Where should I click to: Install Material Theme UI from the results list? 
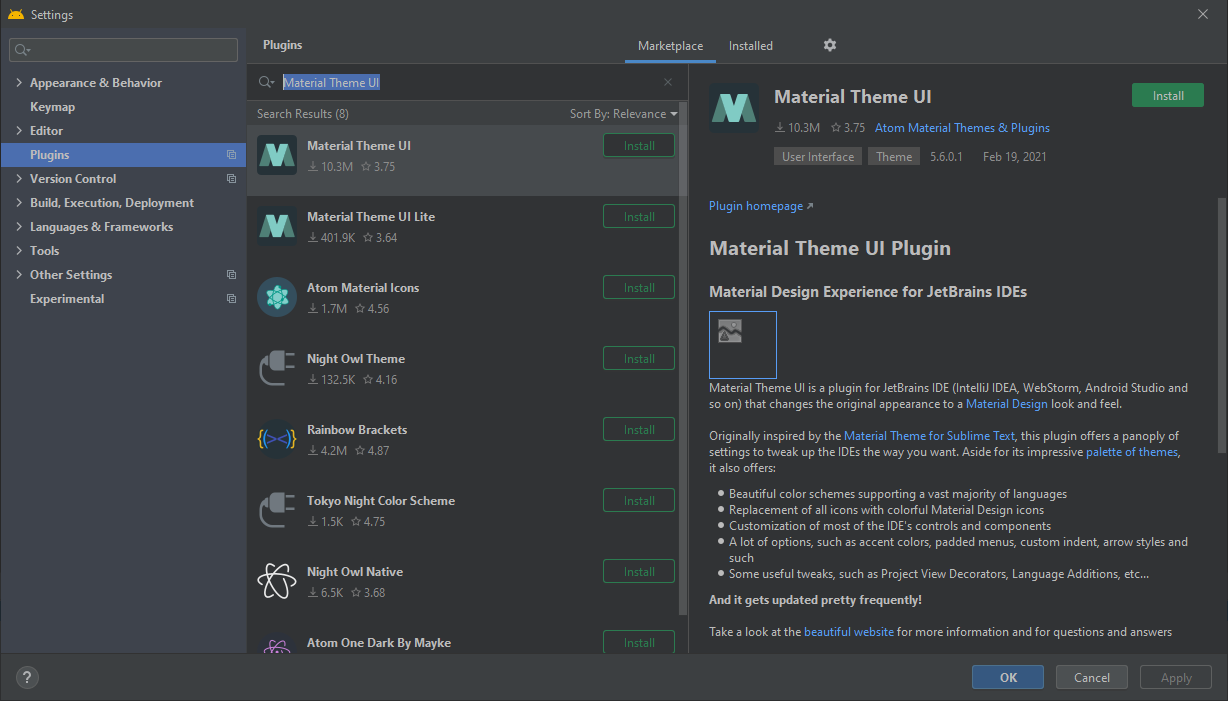[x=639, y=146]
